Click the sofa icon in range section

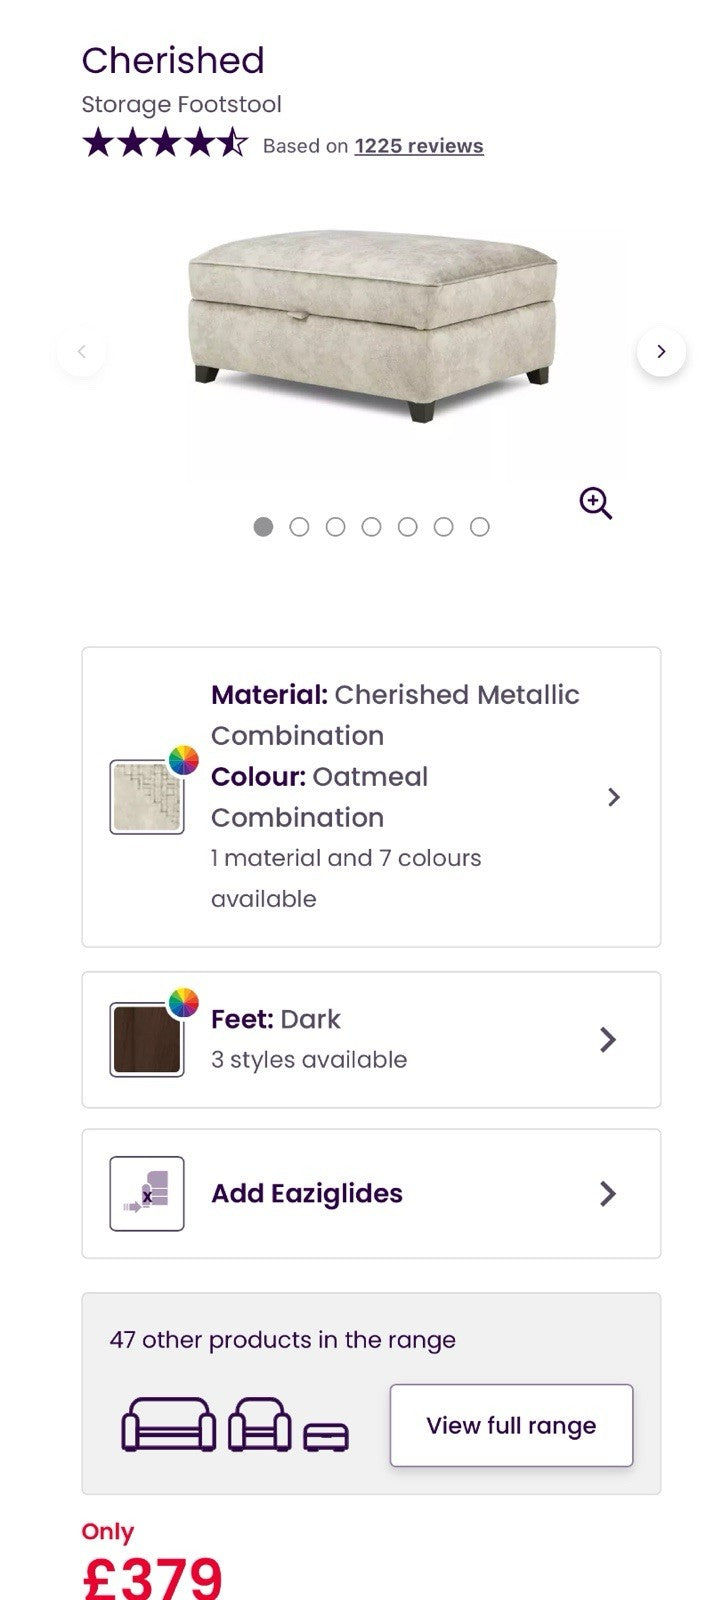coord(168,1424)
